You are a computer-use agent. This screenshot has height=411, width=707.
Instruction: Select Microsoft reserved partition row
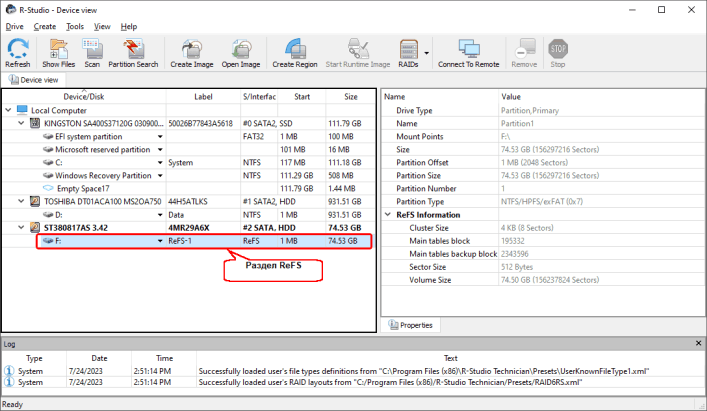click(188, 150)
